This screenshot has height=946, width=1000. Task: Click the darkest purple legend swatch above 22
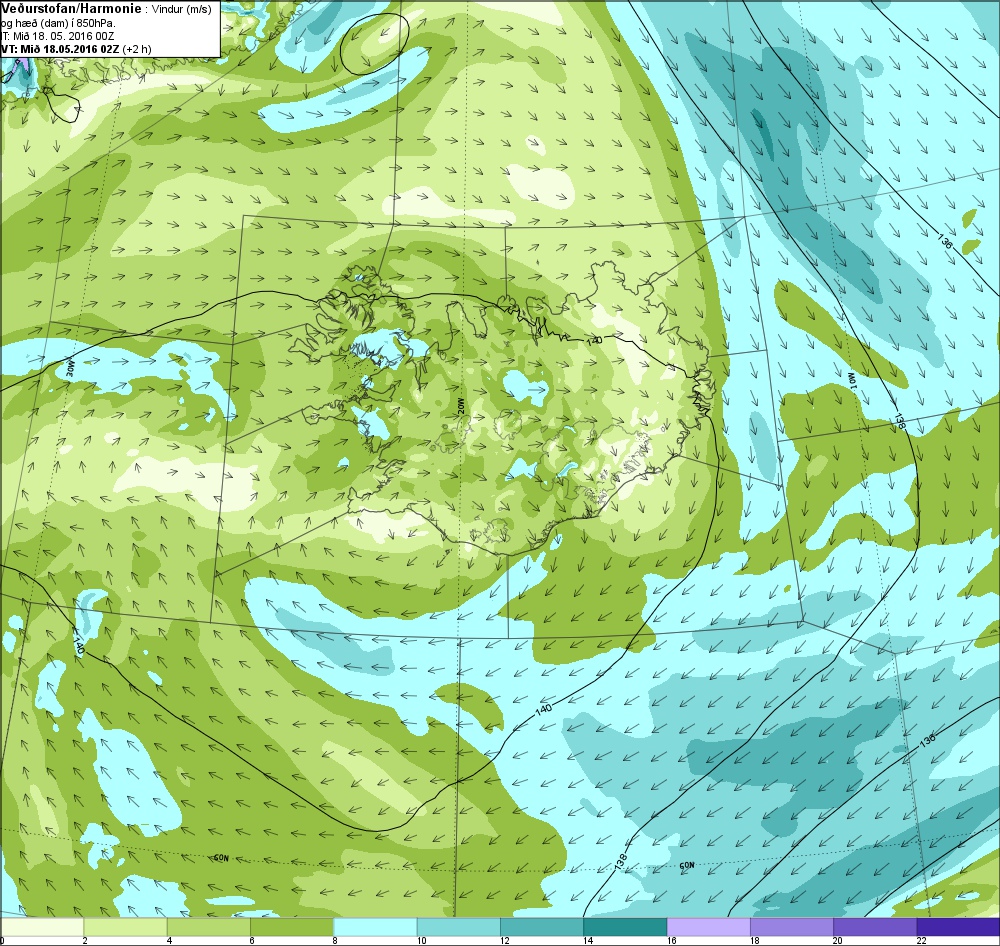(959, 926)
